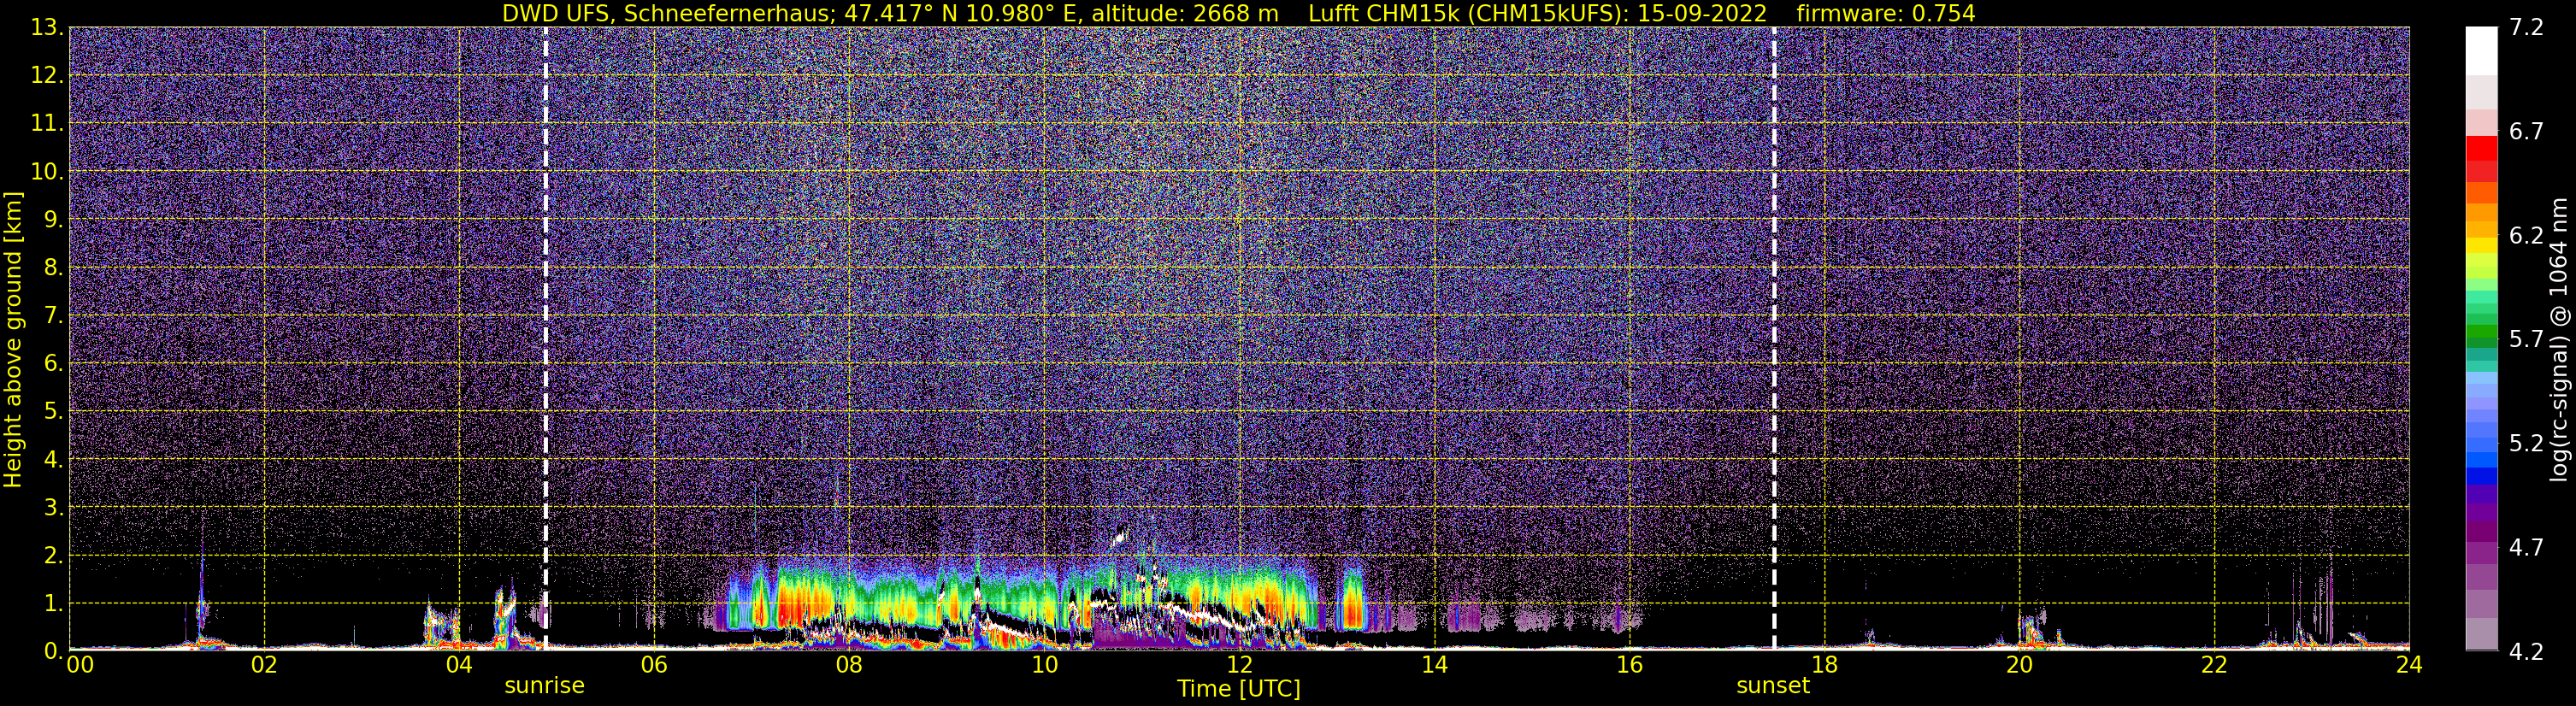The width and height of the screenshot is (2576, 706).
Task: Click the white top segment of the colorbar
Action: point(2481,51)
